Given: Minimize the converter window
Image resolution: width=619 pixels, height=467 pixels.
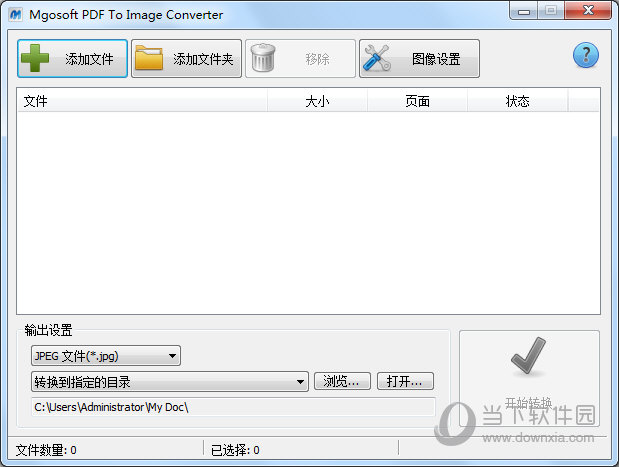Looking at the screenshot, I should click(x=523, y=11).
